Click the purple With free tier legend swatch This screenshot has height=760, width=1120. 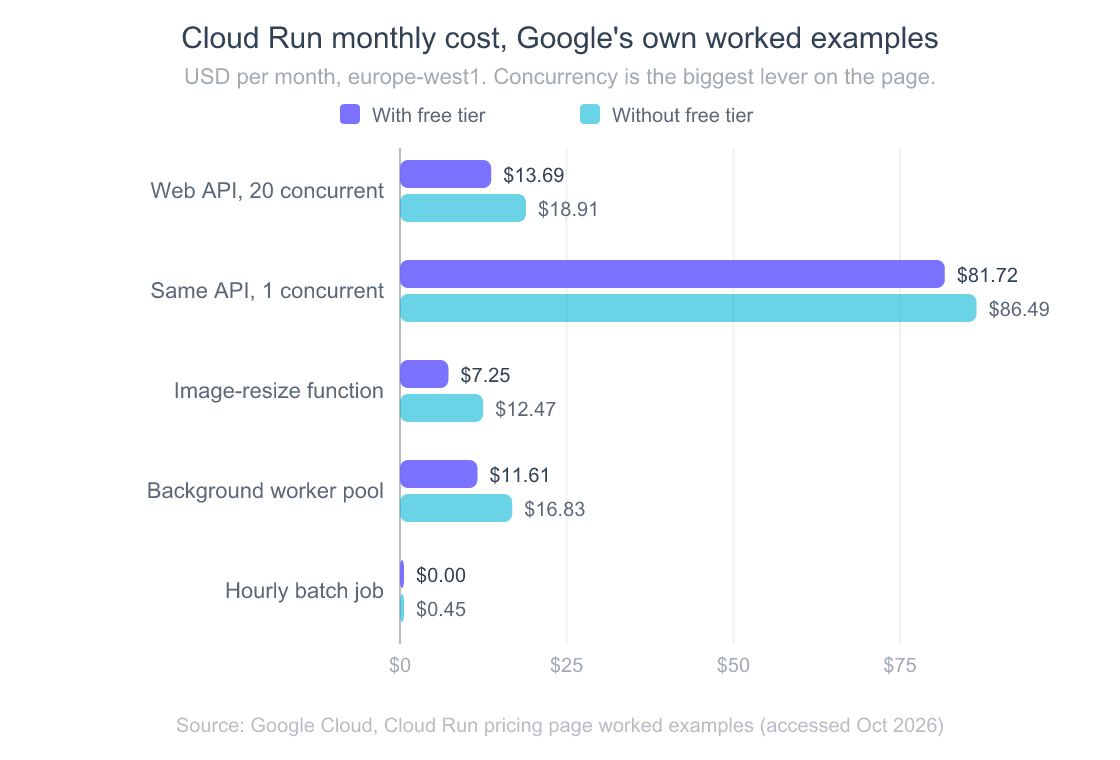(x=350, y=114)
